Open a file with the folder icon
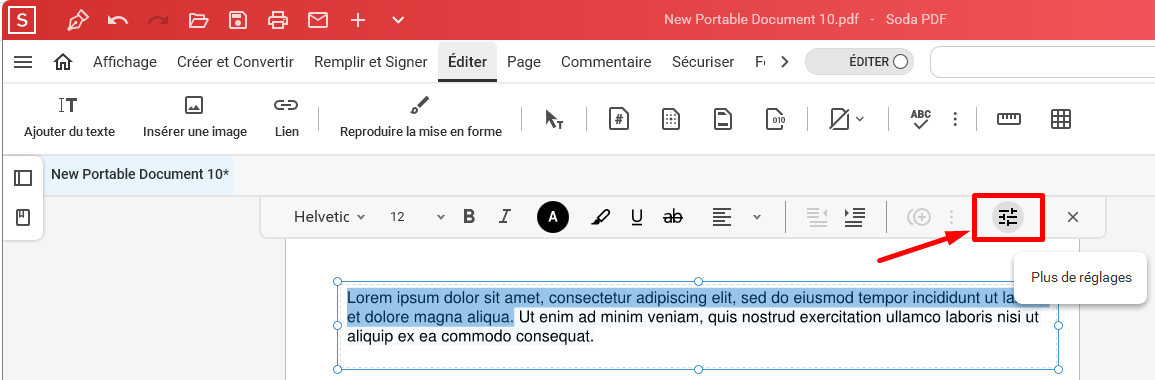 (x=198, y=20)
